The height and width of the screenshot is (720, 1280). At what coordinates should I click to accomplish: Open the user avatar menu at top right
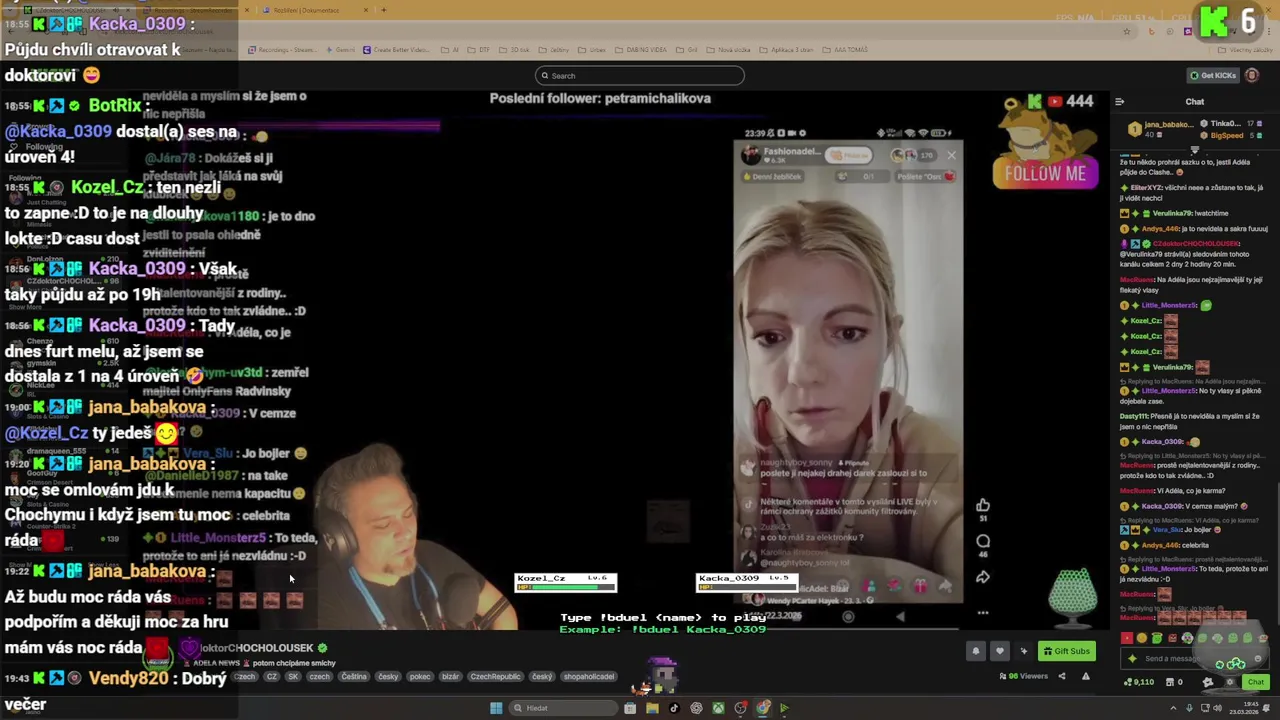tap(1252, 76)
